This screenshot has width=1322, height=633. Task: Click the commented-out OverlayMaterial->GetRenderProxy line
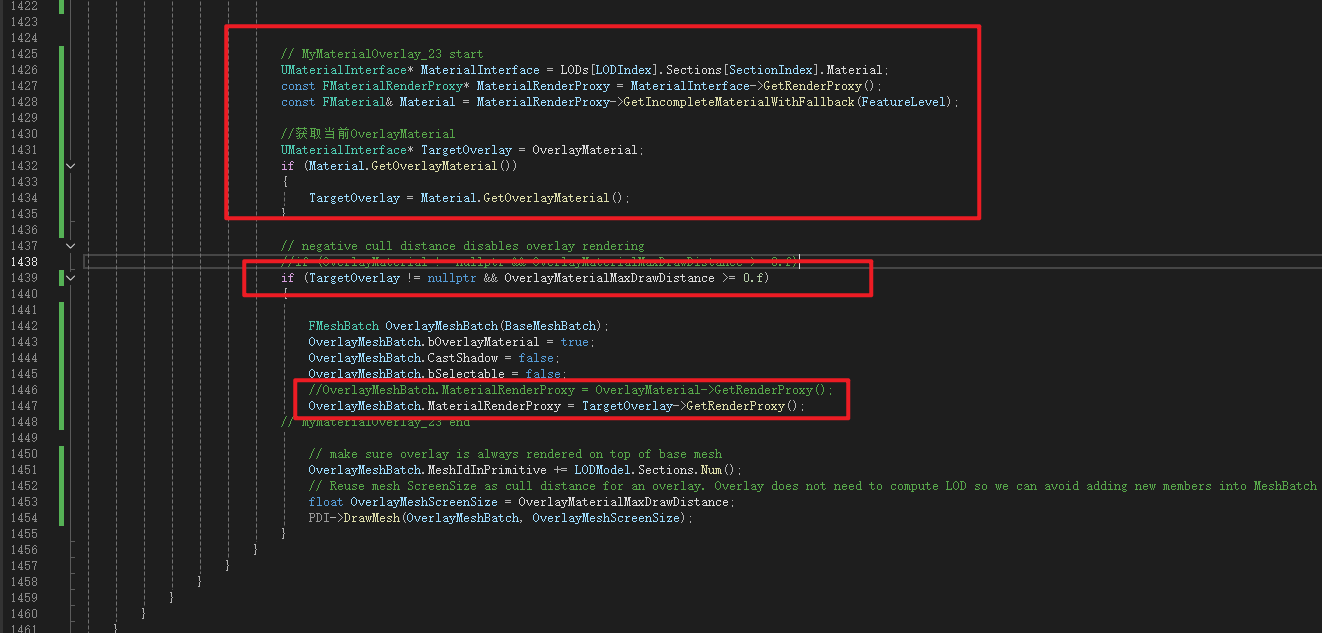click(570, 390)
